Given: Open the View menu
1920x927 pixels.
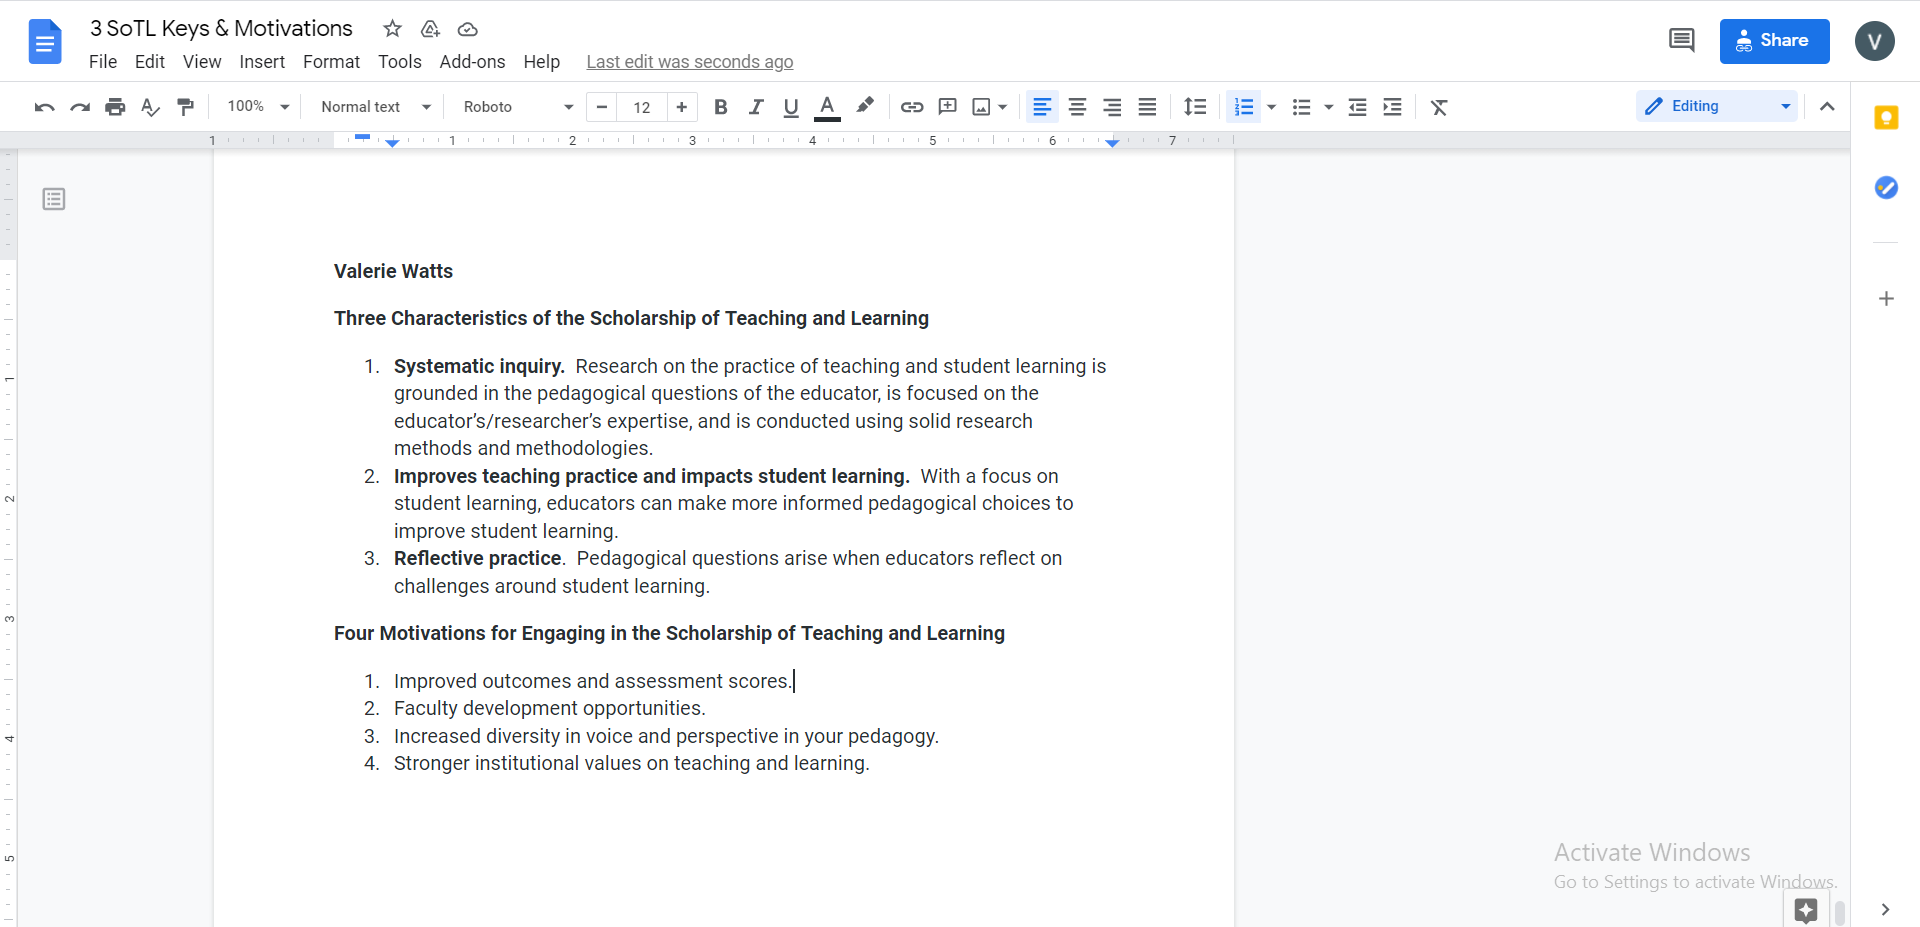Looking at the screenshot, I should pyautogui.click(x=202, y=62).
